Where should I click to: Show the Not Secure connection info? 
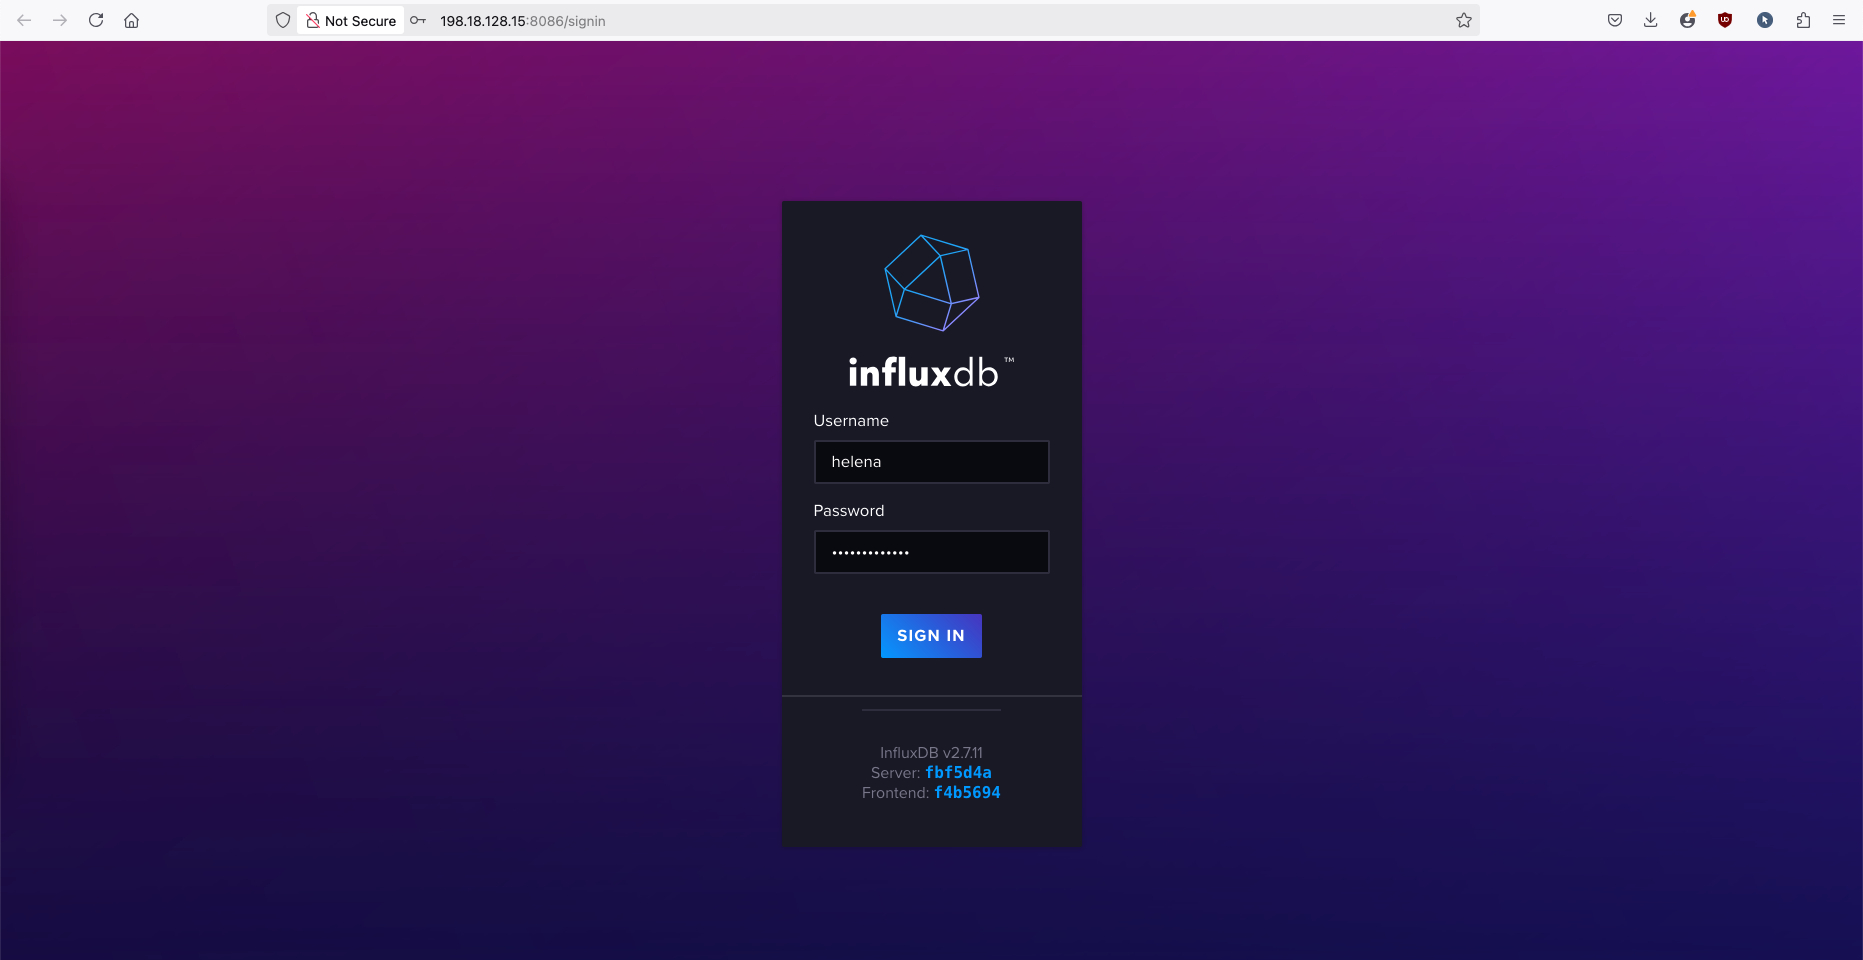[x=351, y=20]
